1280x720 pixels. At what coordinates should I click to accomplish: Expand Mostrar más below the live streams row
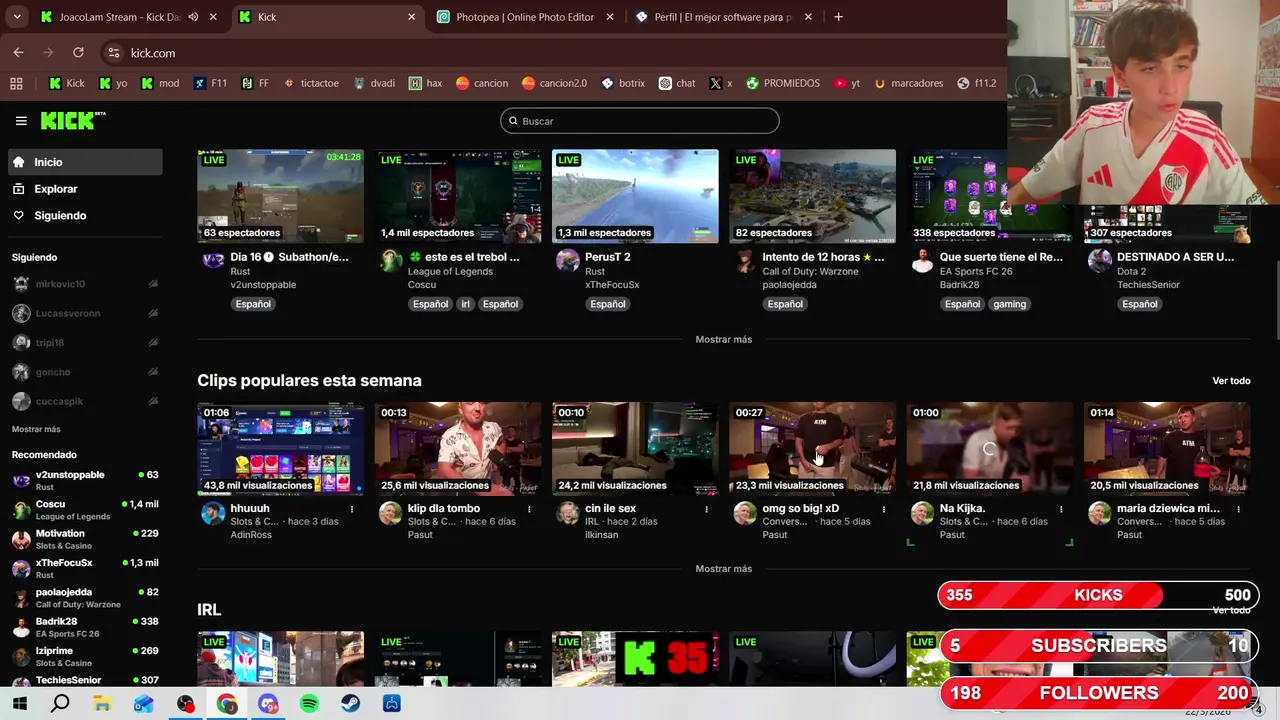724,340
